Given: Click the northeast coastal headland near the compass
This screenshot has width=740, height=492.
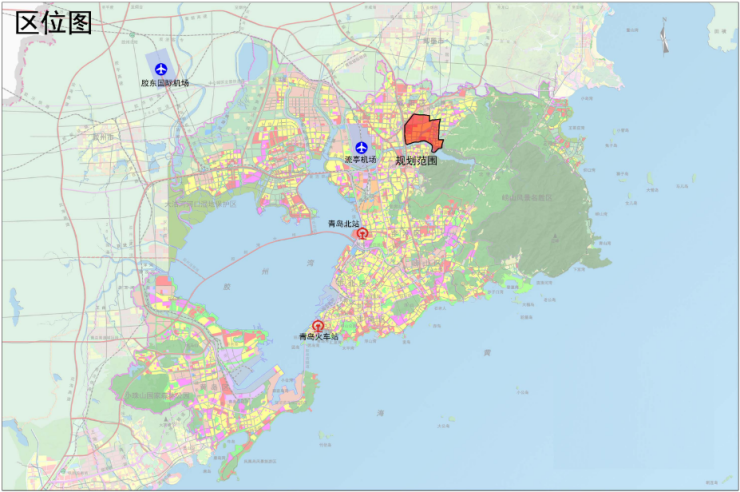Looking at the screenshot, I should [620, 60].
